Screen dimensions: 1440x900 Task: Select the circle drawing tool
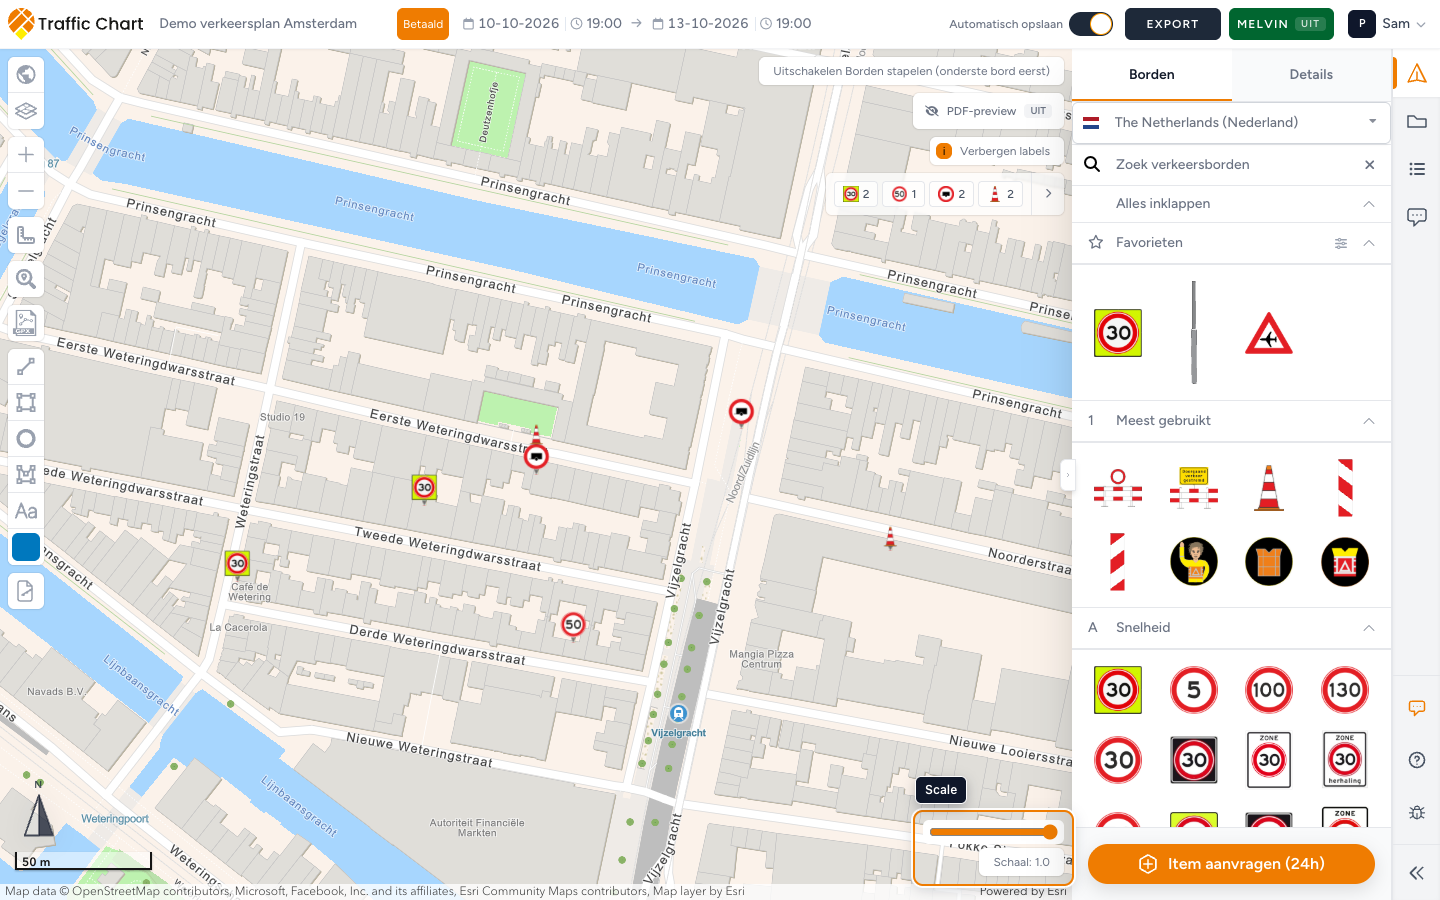(26, 439)
